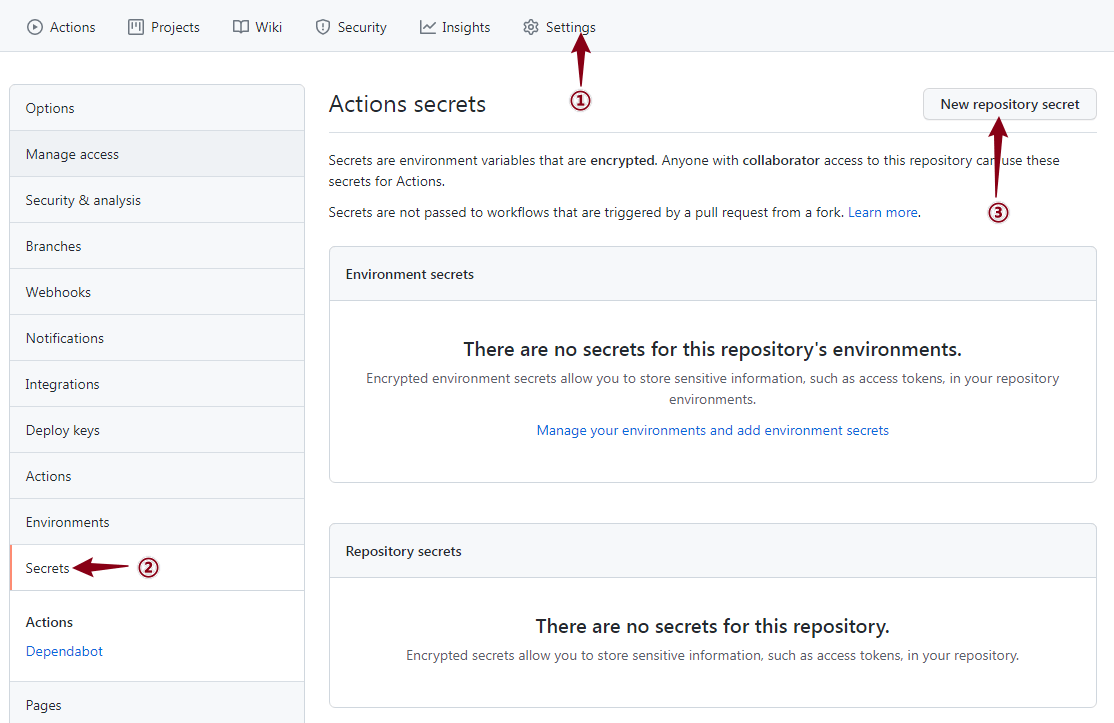Open Security & analysis settings
This screenshot has width=1114, height=723.
point(83,200)
